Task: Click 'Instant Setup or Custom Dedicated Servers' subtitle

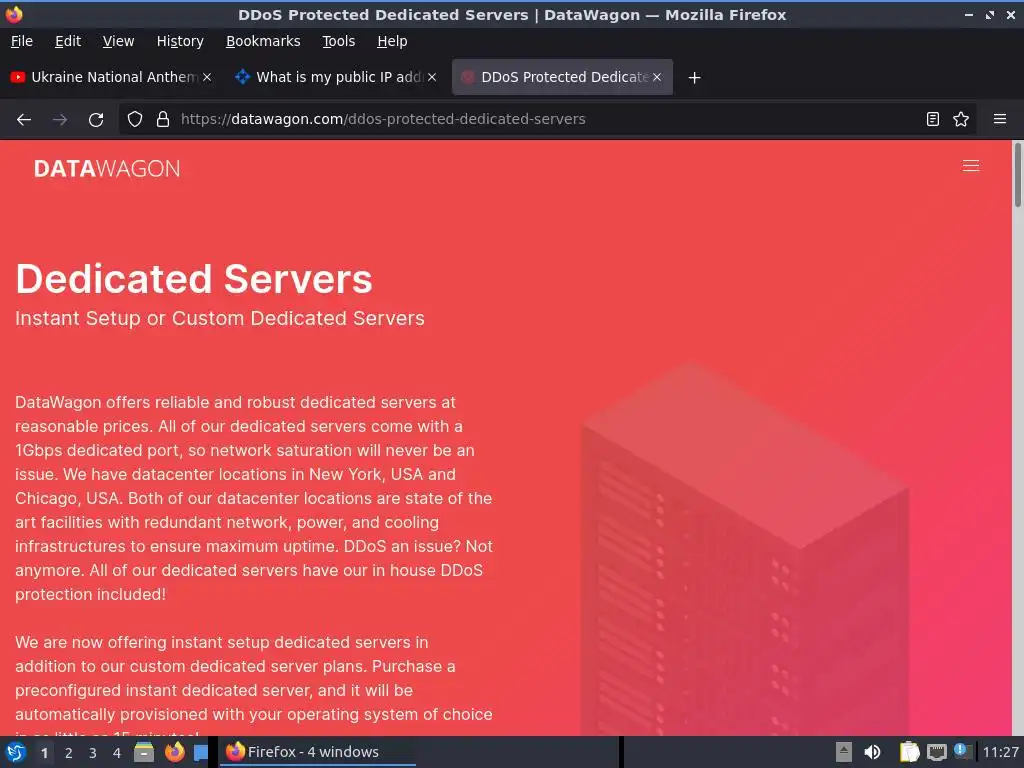Action: [x=219, y=318]
